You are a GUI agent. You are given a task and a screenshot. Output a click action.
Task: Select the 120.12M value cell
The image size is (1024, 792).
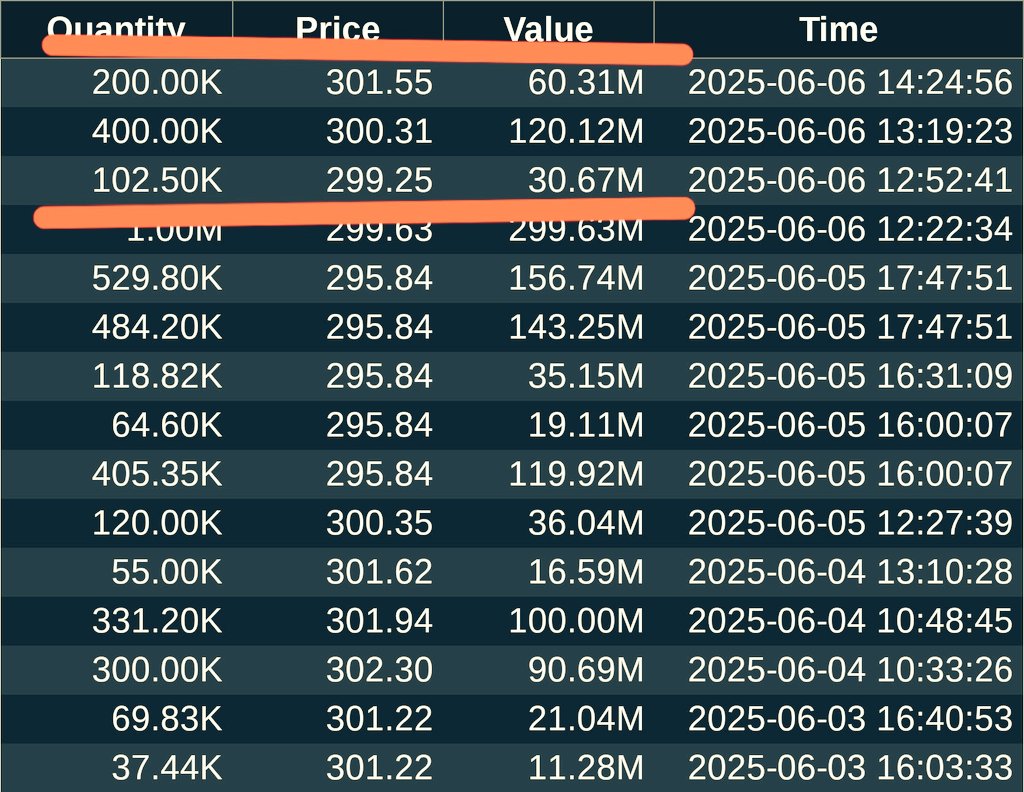pos(549,131)
